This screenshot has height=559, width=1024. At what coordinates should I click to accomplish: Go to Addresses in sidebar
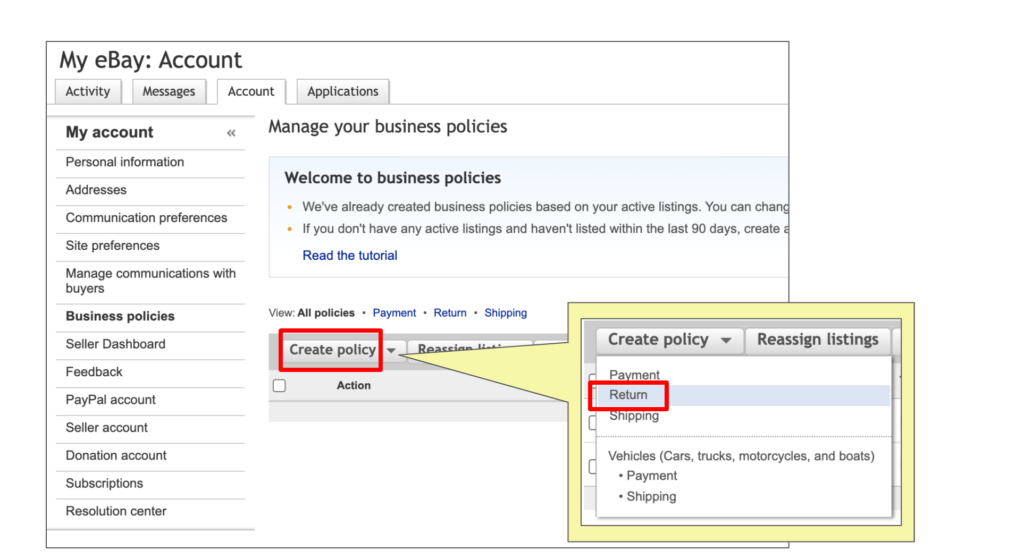(96, 190)
